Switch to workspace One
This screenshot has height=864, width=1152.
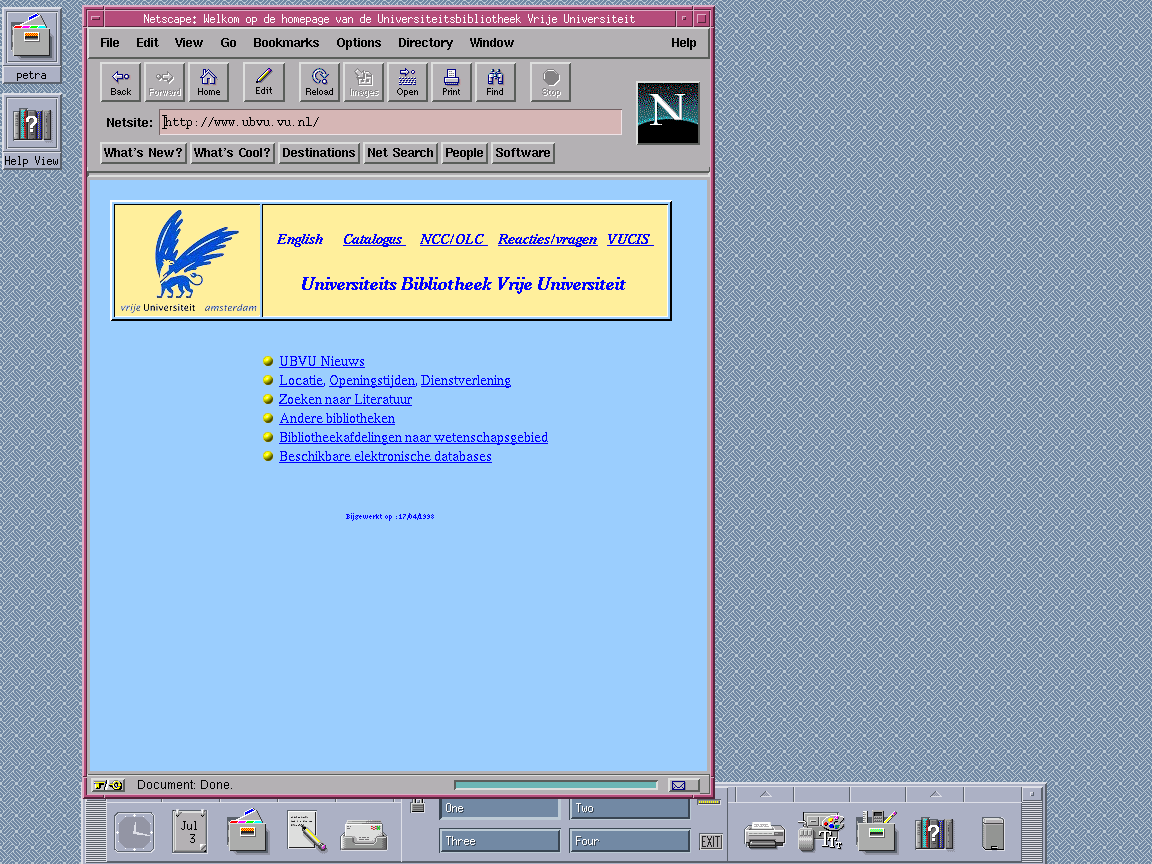[499, 808]
